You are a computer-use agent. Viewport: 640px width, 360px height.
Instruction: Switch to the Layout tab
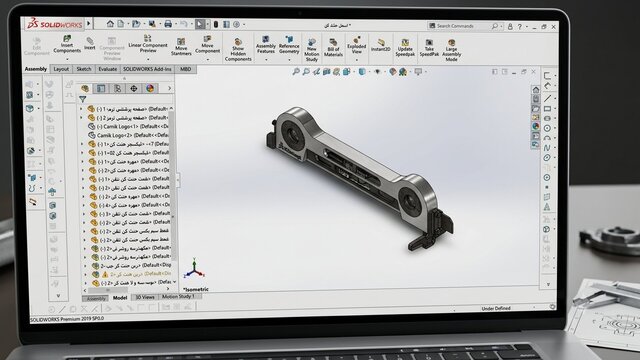pos(61,69)
